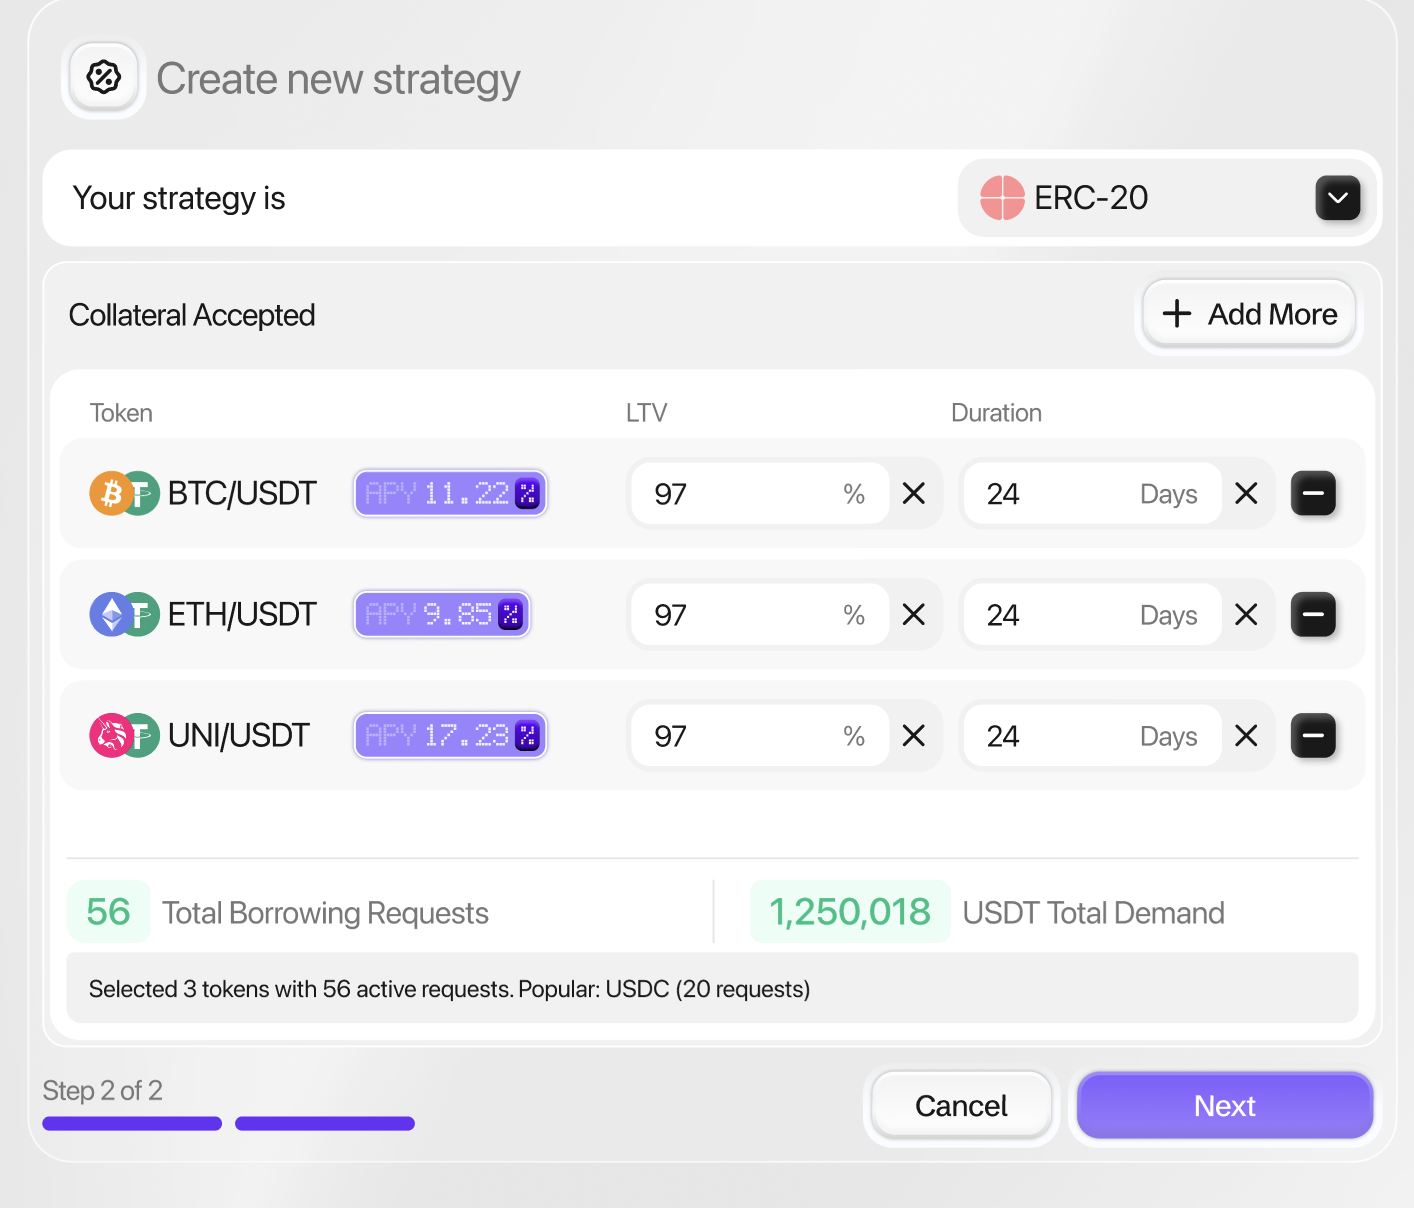Remove the BTC/USDT collateral row
The width and height of the screenshot is (1414, 1208).
(1313, 493)
